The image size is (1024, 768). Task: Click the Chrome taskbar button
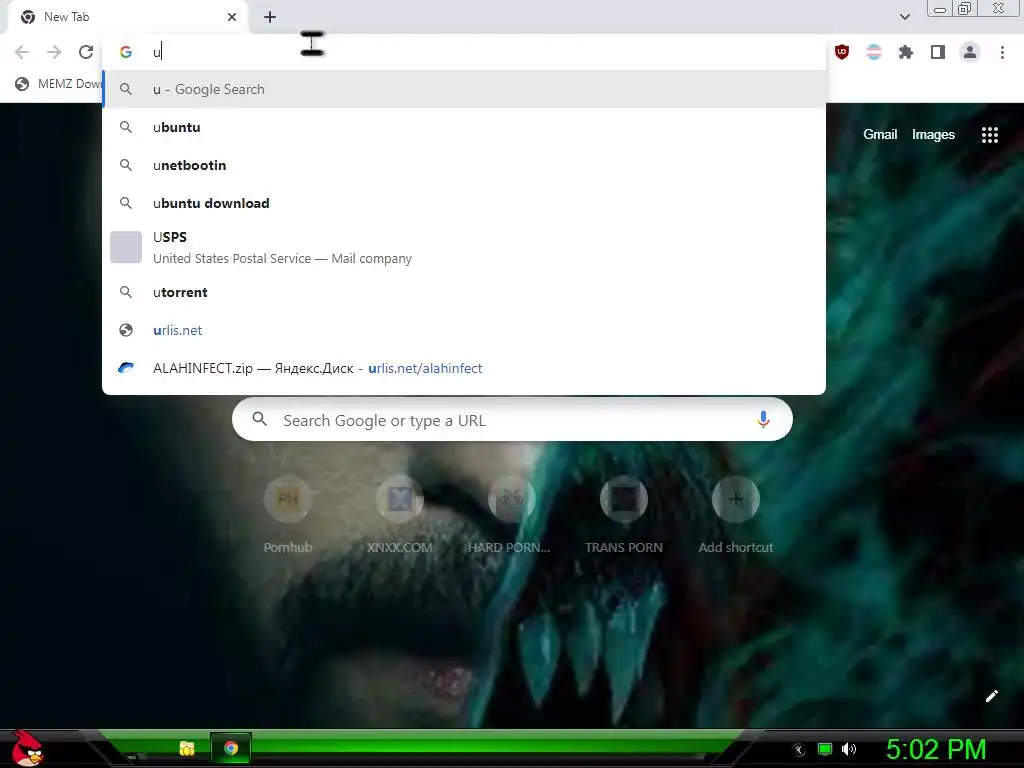pyautogui.click(x=231, y=748)
